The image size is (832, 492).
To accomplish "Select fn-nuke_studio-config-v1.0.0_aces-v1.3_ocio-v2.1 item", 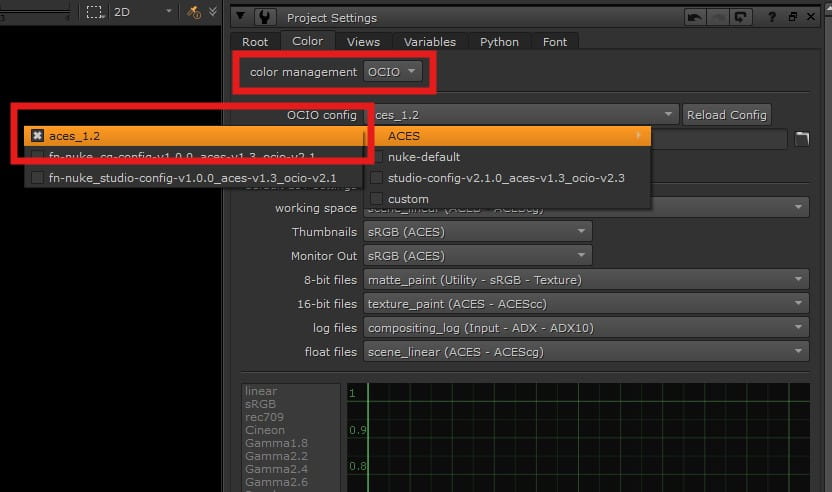I will click(194, 178).
